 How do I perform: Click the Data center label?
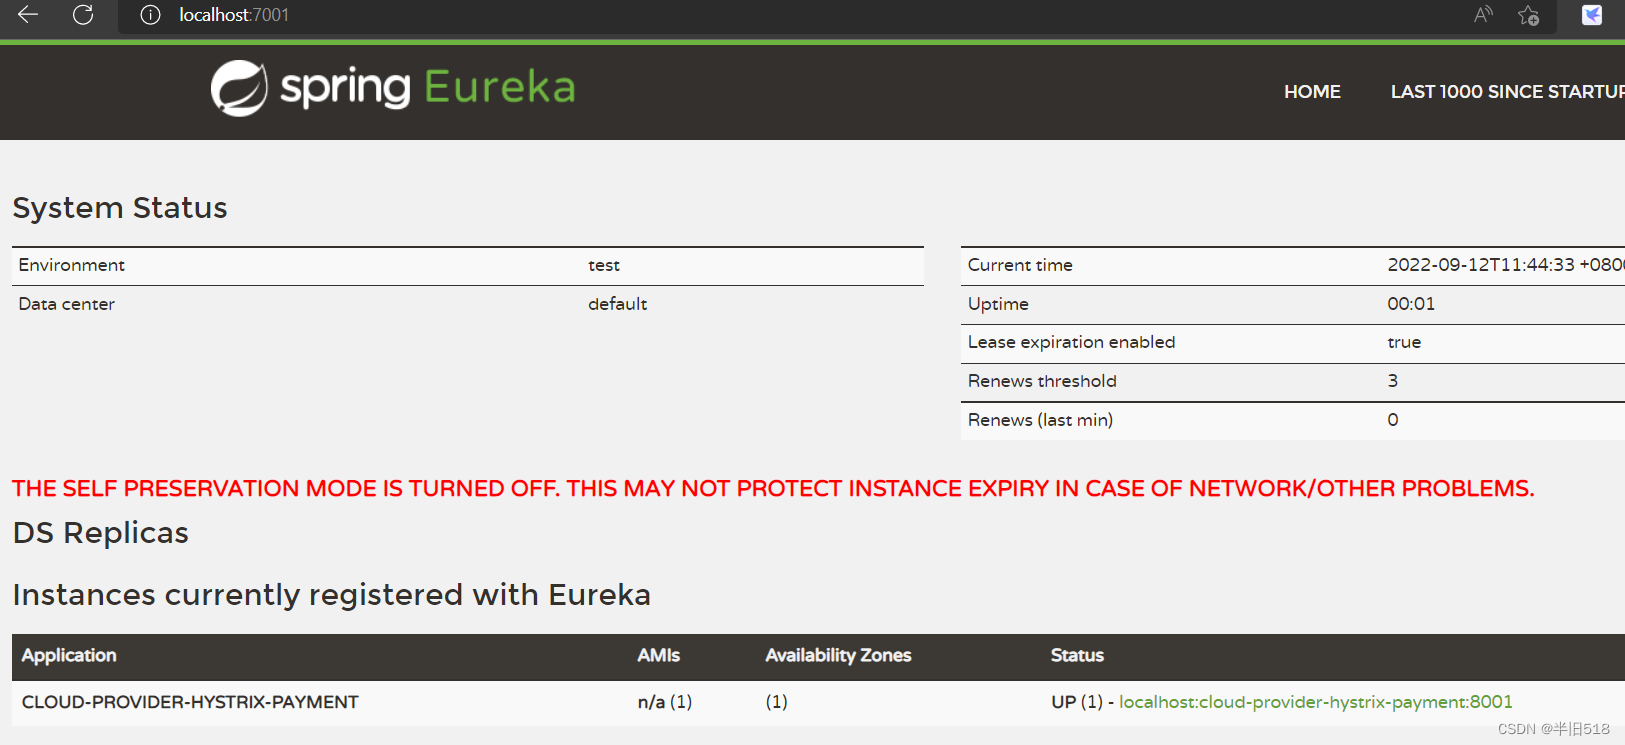coord(67,304)
